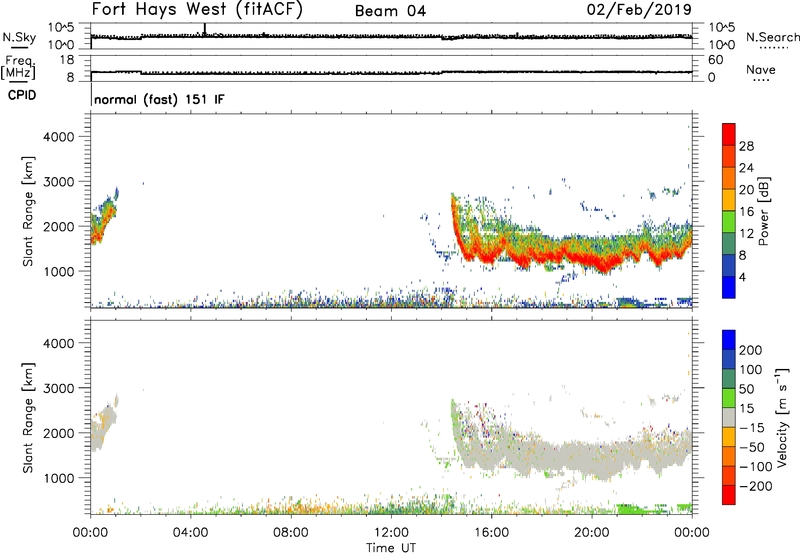This screenshot has width=800, height=554.
Task: Click the velocity colorbar title in m/s
Action: 782,418
